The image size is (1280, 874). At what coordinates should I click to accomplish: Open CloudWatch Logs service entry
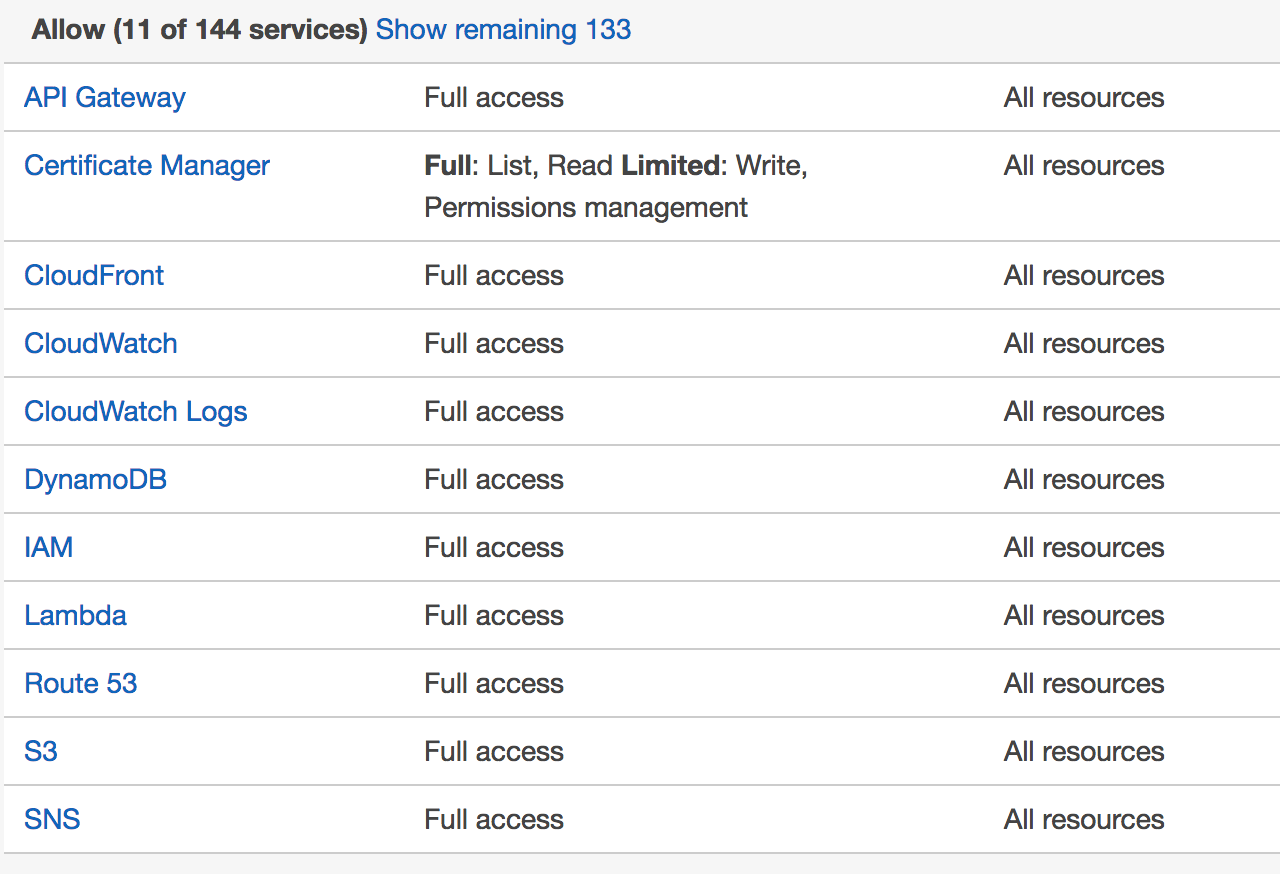[135, 411]
